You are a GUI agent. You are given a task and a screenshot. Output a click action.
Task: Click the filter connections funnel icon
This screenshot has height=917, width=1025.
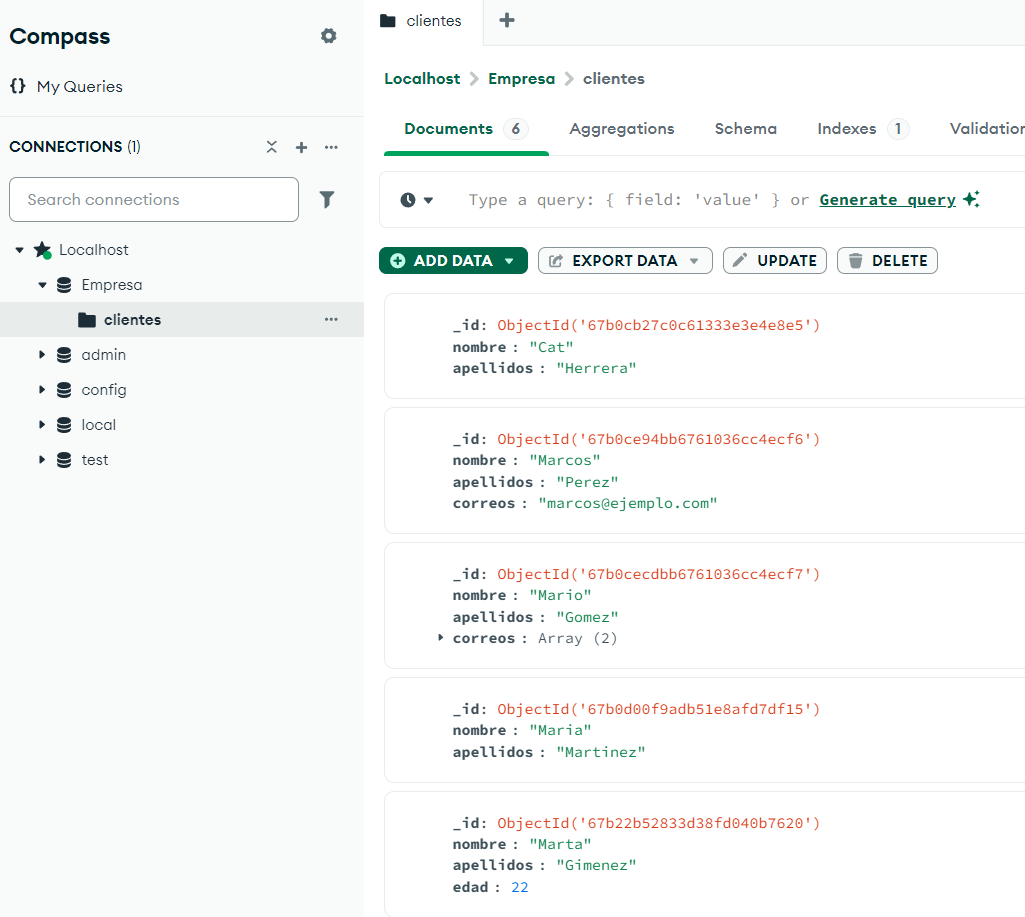coord(326,200)
